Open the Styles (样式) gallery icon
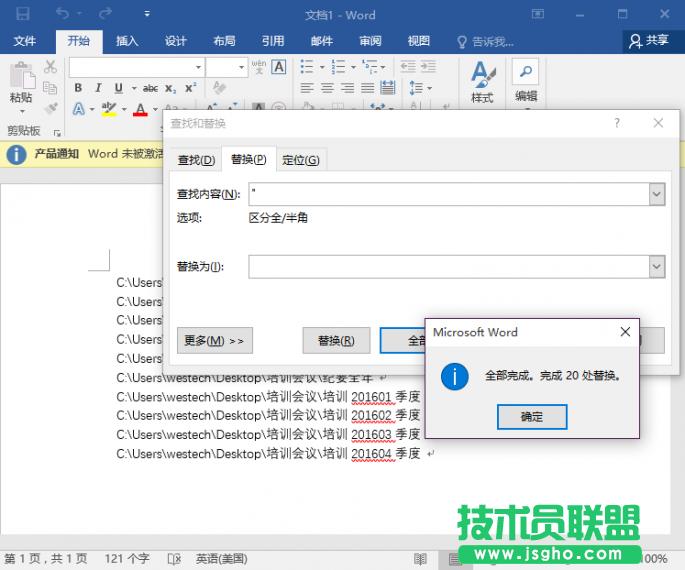 pyautogui.click(x=482, y=80)
